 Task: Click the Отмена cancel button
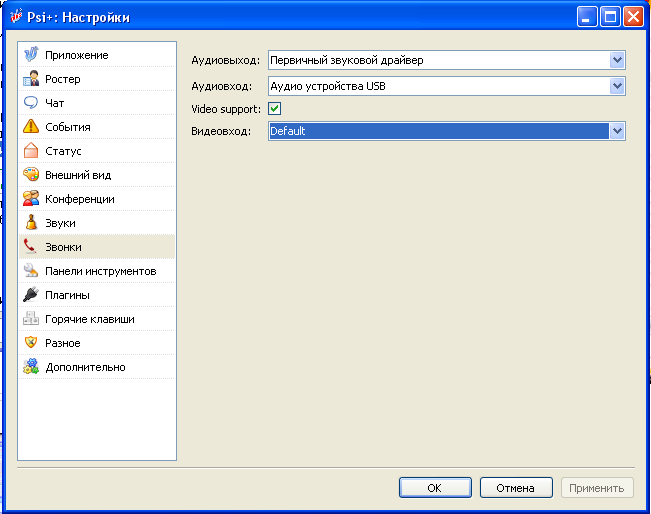(516, 488)
